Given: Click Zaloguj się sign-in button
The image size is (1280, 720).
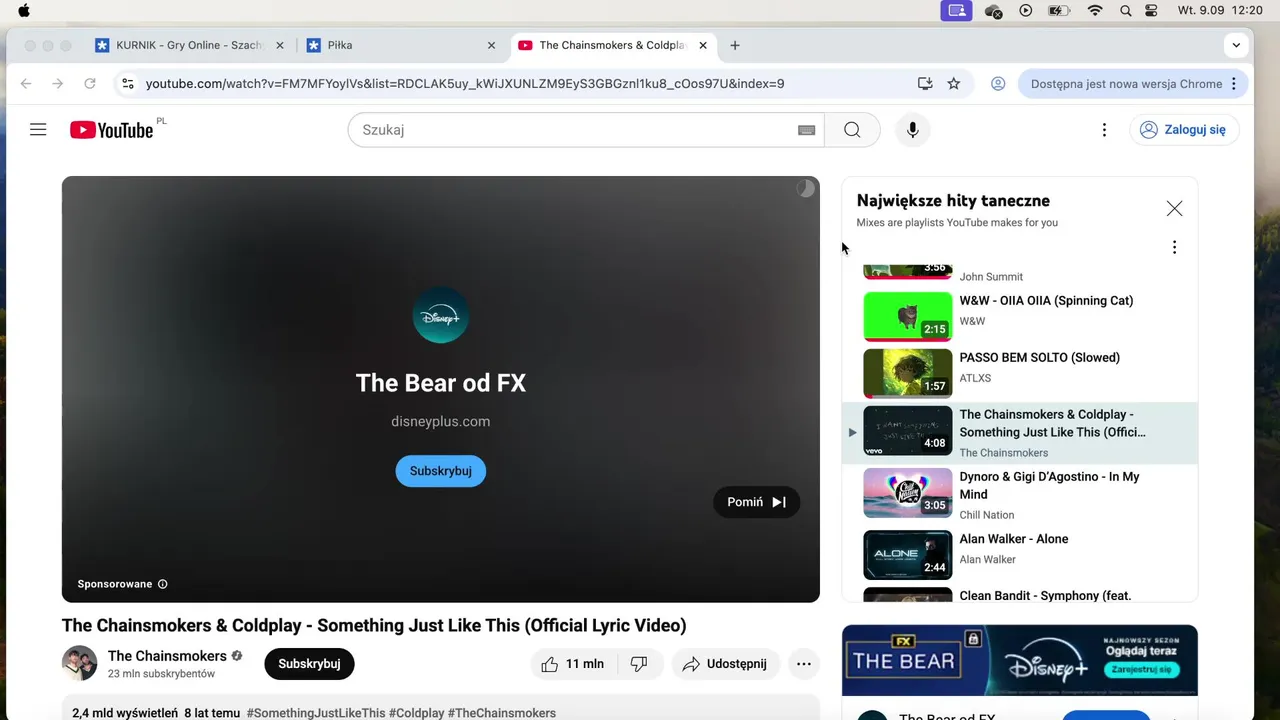Looking at the screenshot, I should point(1184,130).
